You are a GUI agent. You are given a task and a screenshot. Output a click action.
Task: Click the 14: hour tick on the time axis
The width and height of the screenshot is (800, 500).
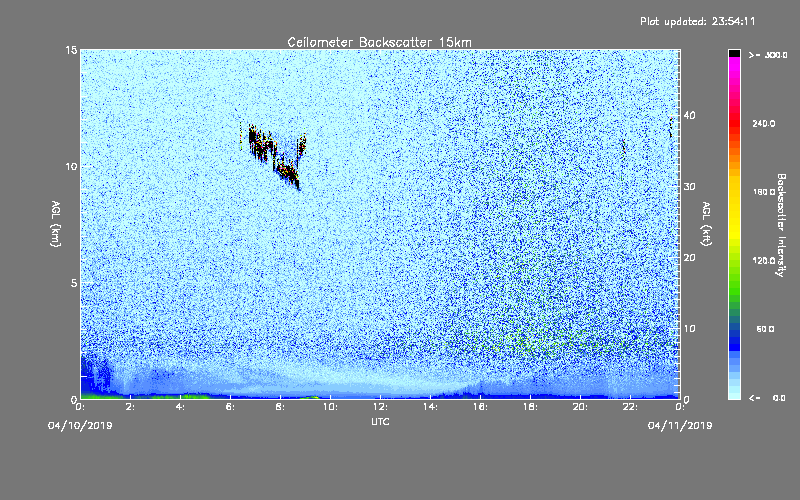(x=430, y=407)
